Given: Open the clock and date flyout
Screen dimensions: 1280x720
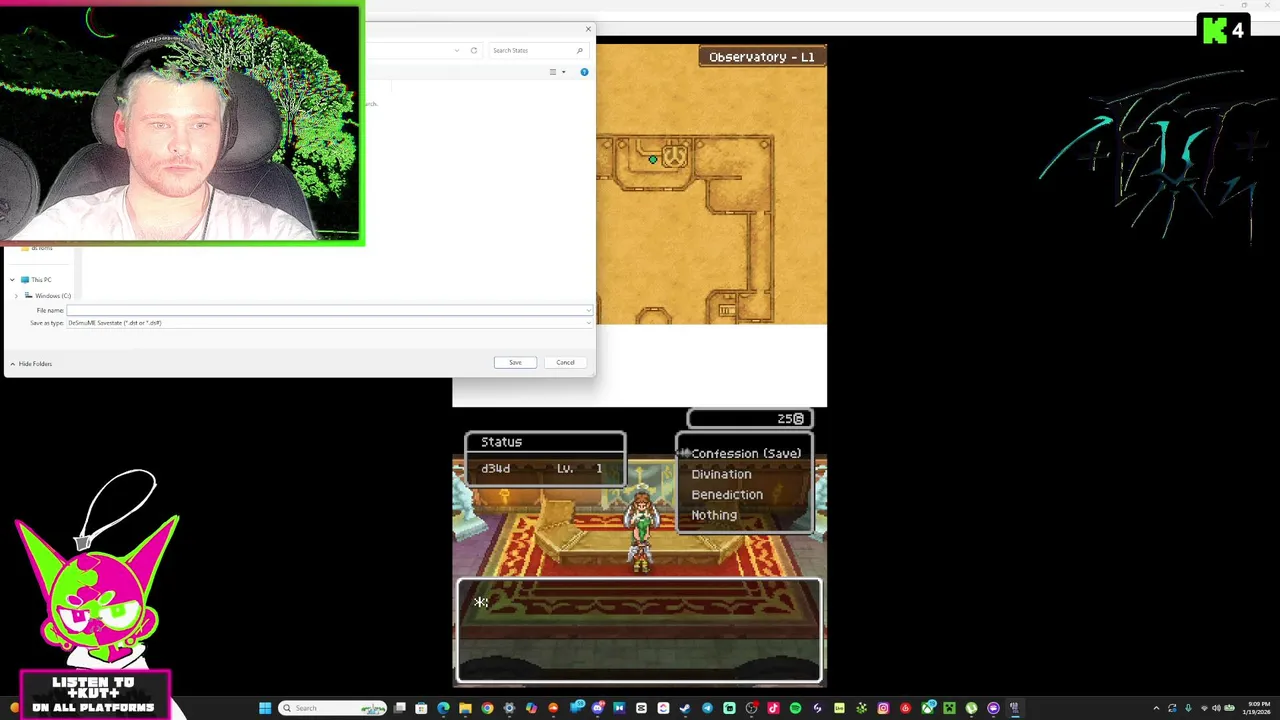Looking at the screenshot, I should point(1257,708).
